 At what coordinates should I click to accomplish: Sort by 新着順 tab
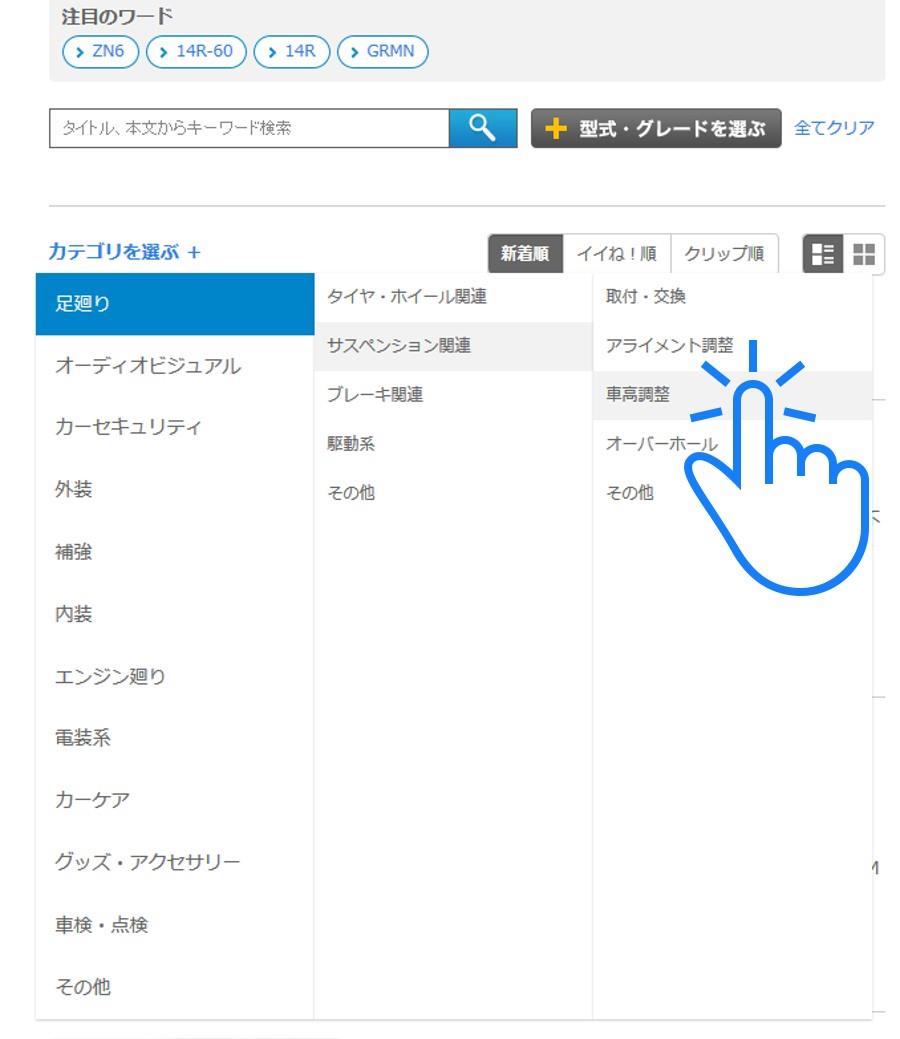pyautogui.click(x=525, y=254)
